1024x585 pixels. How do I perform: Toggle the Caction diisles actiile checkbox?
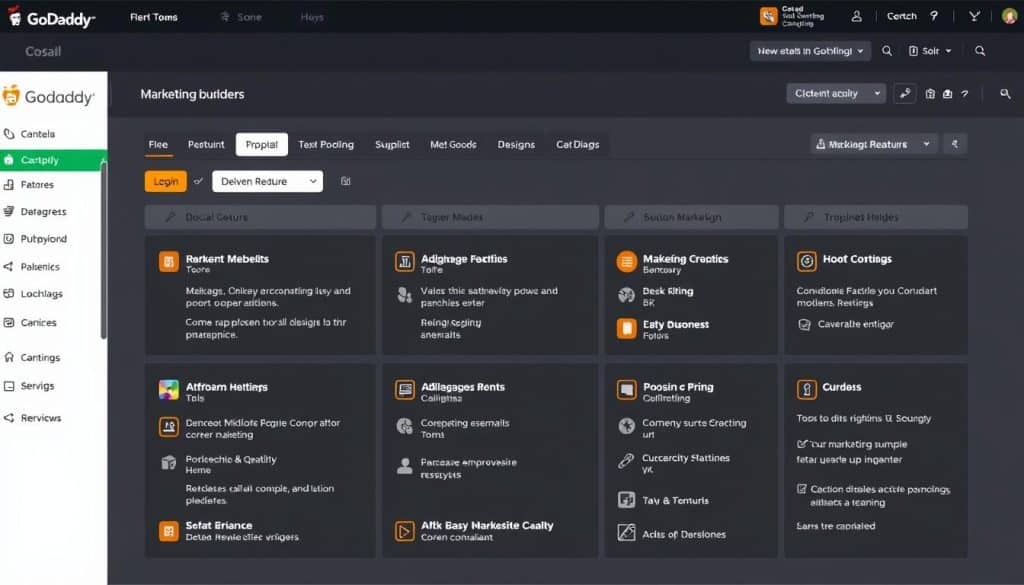[802, 488]
